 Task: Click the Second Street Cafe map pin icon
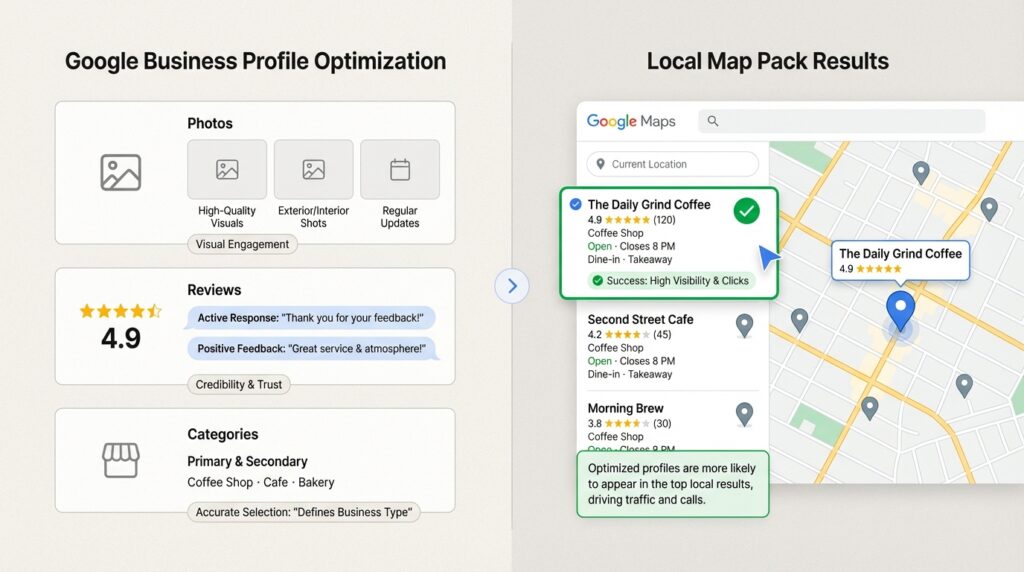[744, 325]
